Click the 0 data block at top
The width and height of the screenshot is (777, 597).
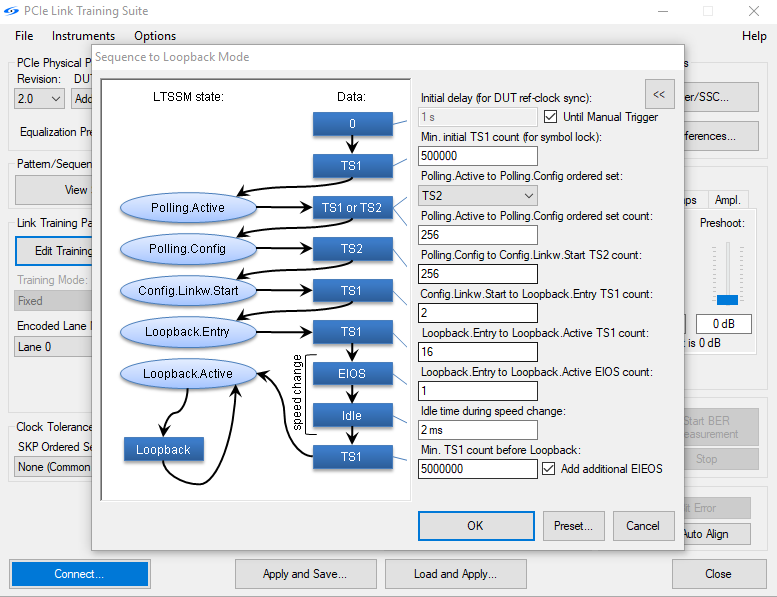pyautogui.click(x=352, y=124)
